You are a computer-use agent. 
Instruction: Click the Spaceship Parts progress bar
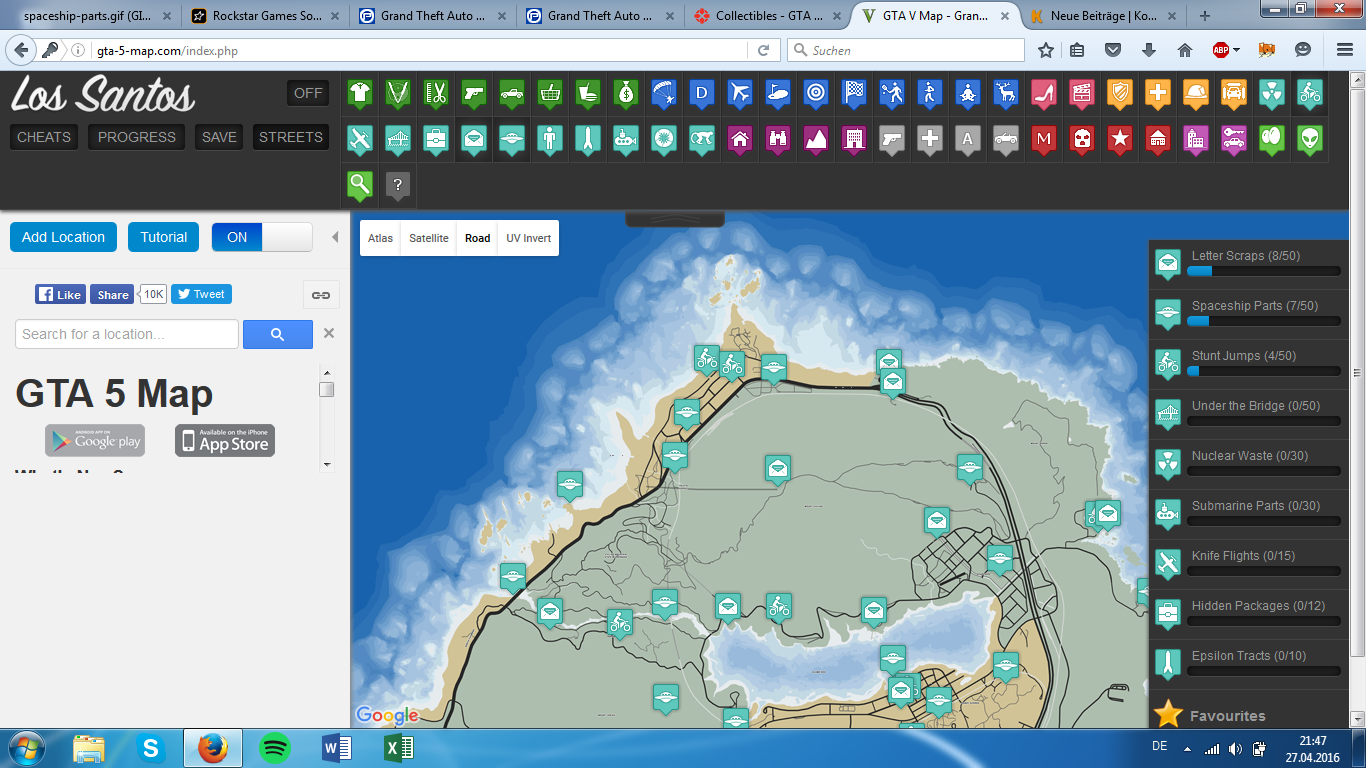(1264, 321)
